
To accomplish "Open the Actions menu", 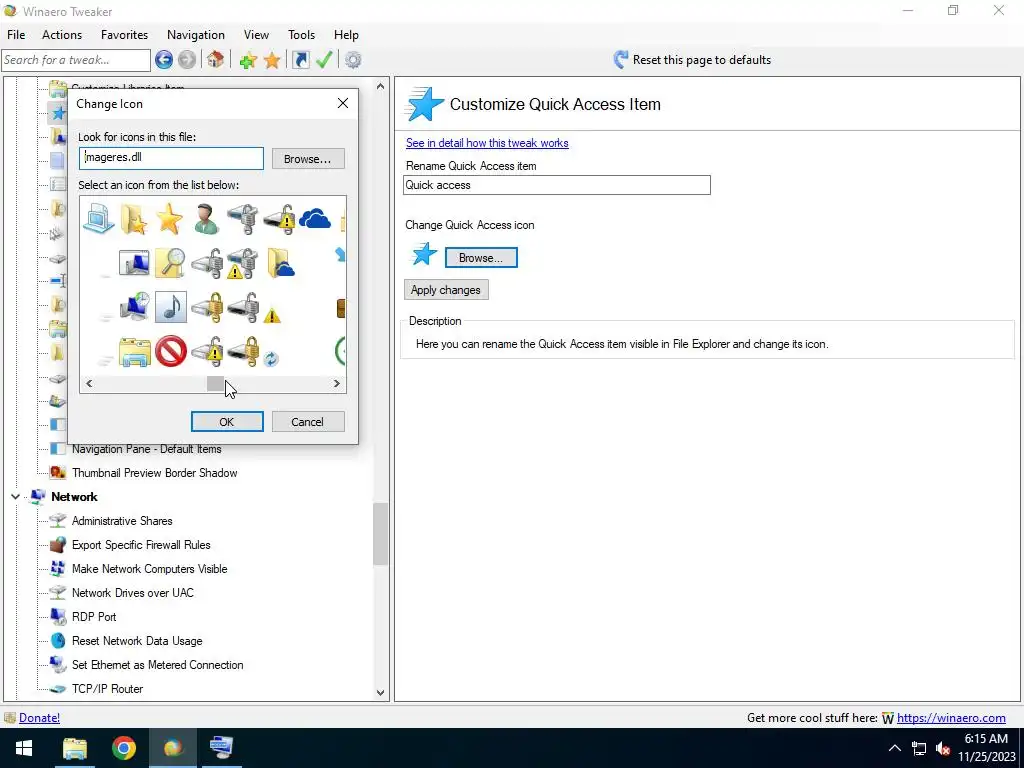I will click(62, 35).
